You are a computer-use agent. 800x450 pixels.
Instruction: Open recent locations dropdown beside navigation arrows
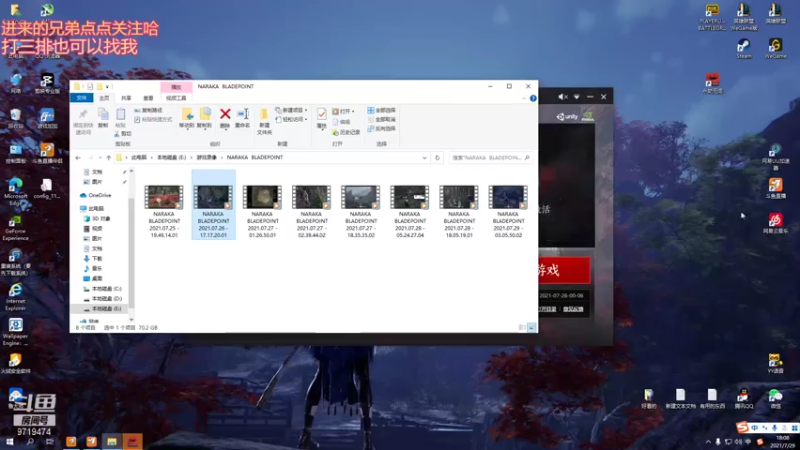coord(100,158)
